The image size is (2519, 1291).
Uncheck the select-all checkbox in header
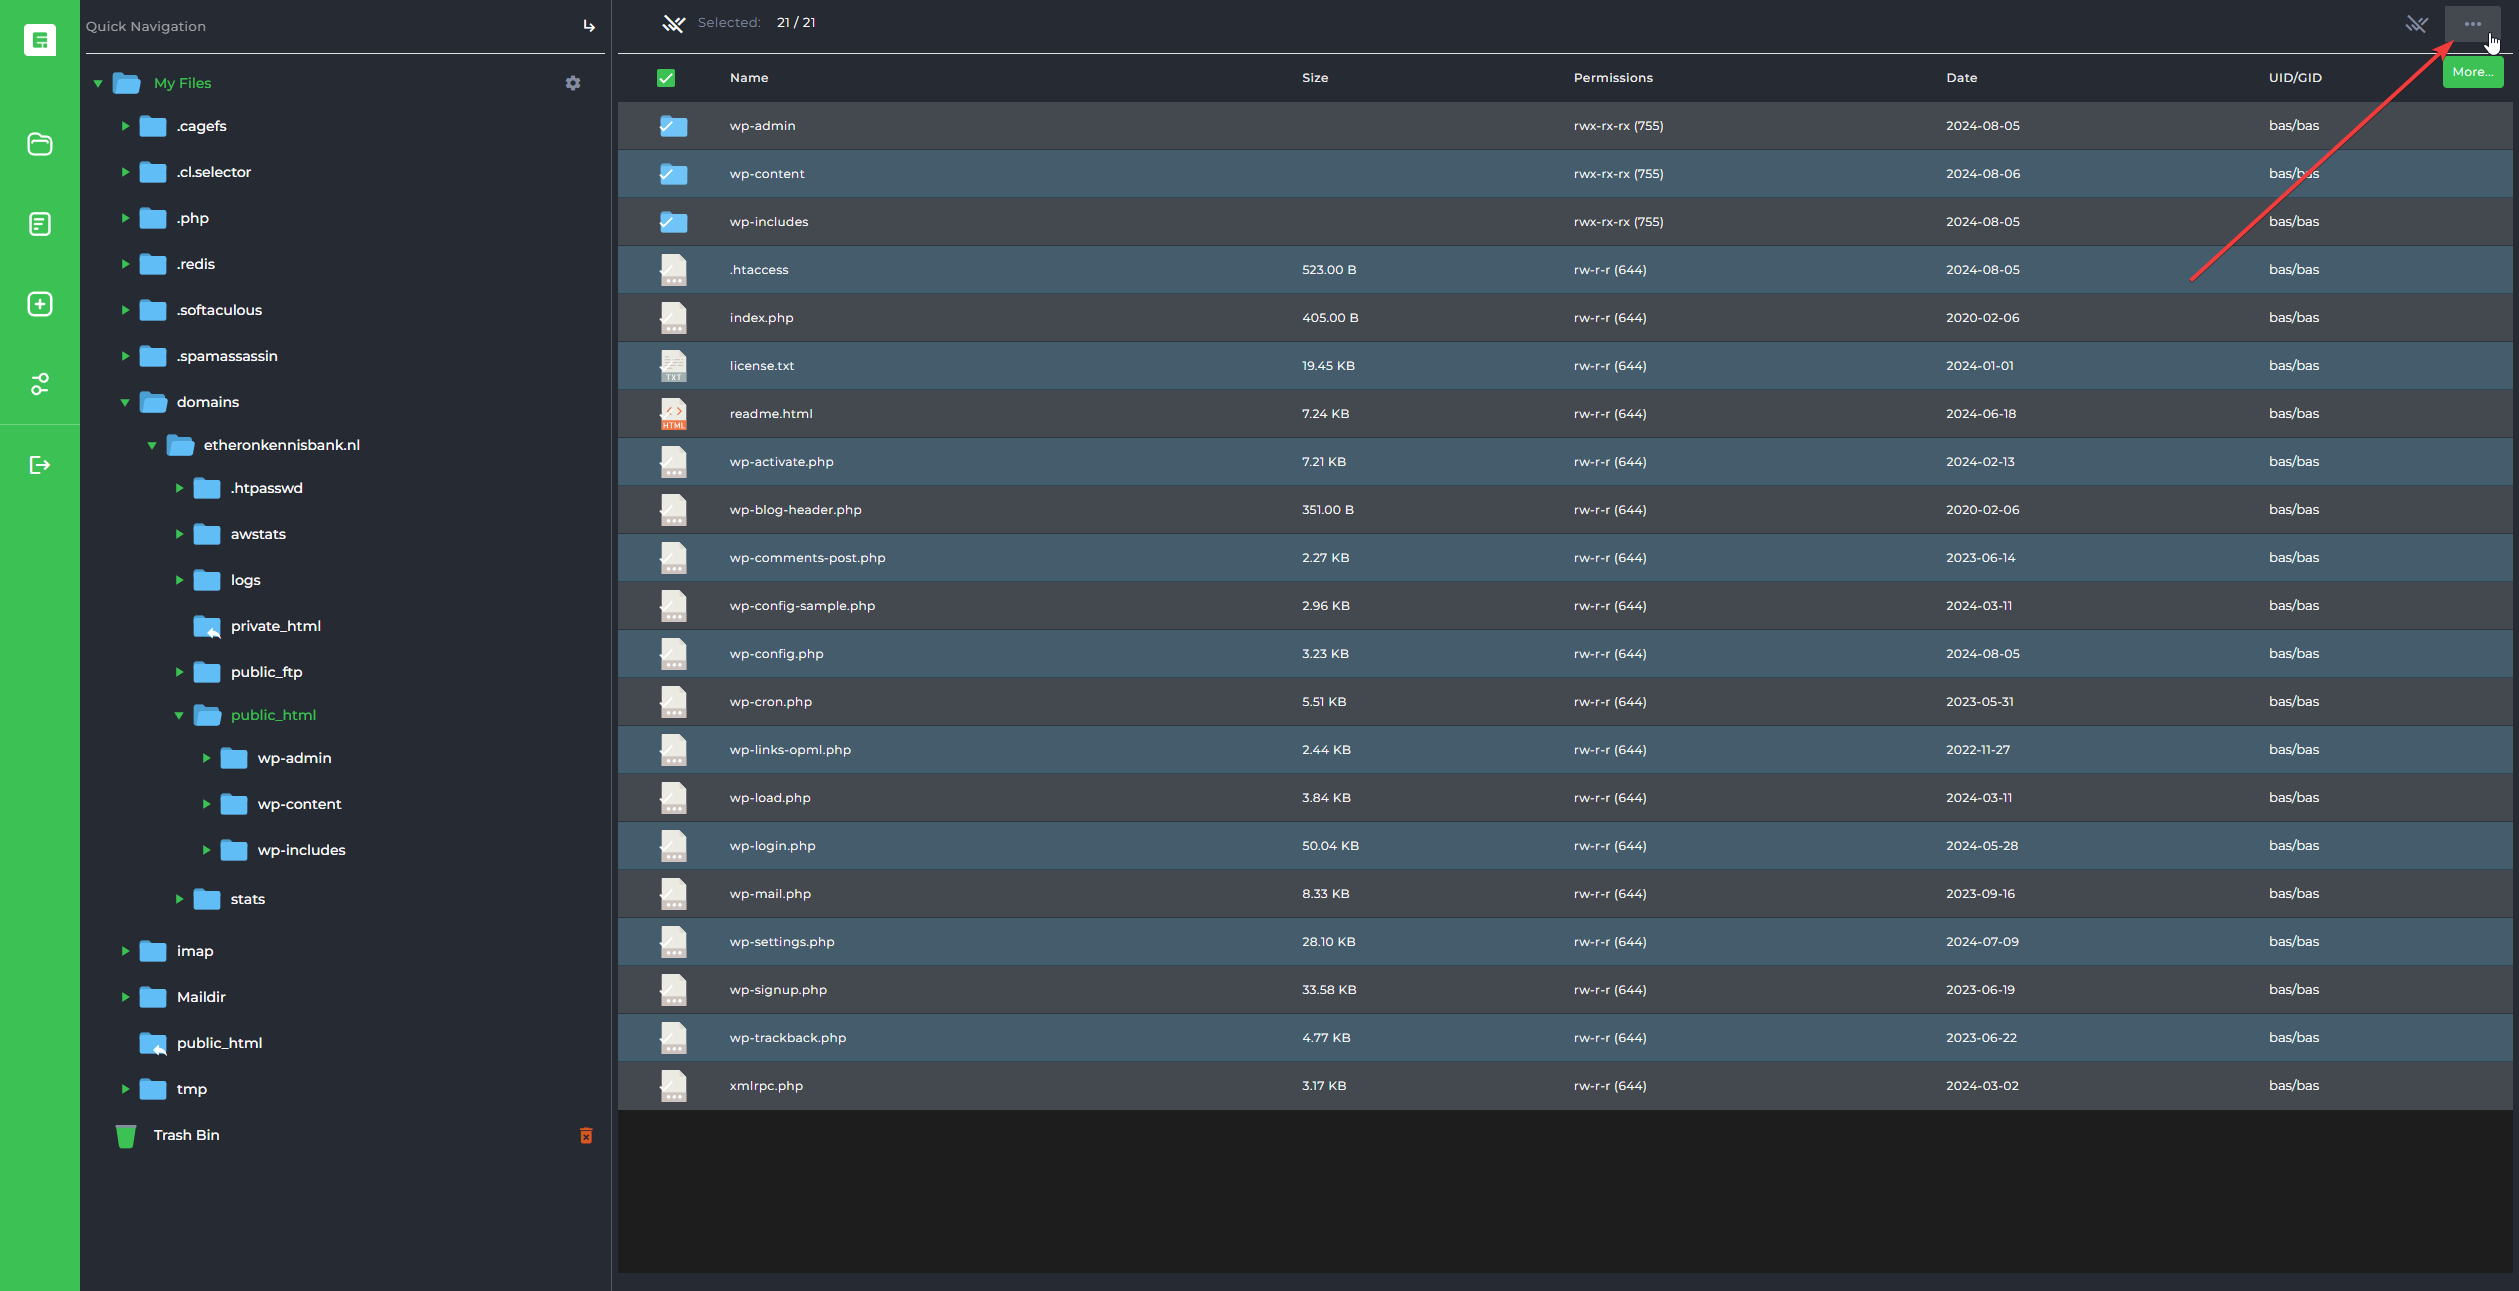point(666,78)
